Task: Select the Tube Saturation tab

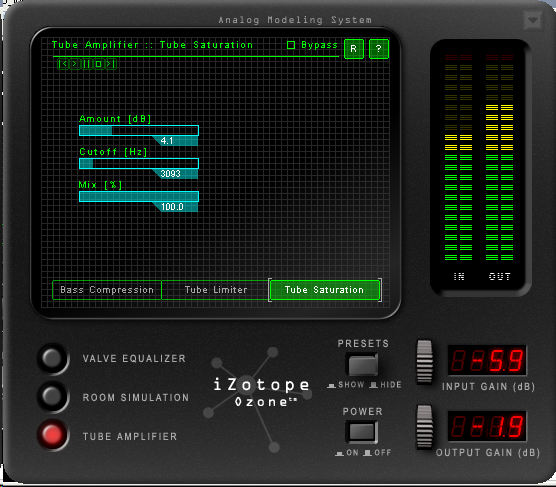Action: pyautogui.click(x=324, y=290)
